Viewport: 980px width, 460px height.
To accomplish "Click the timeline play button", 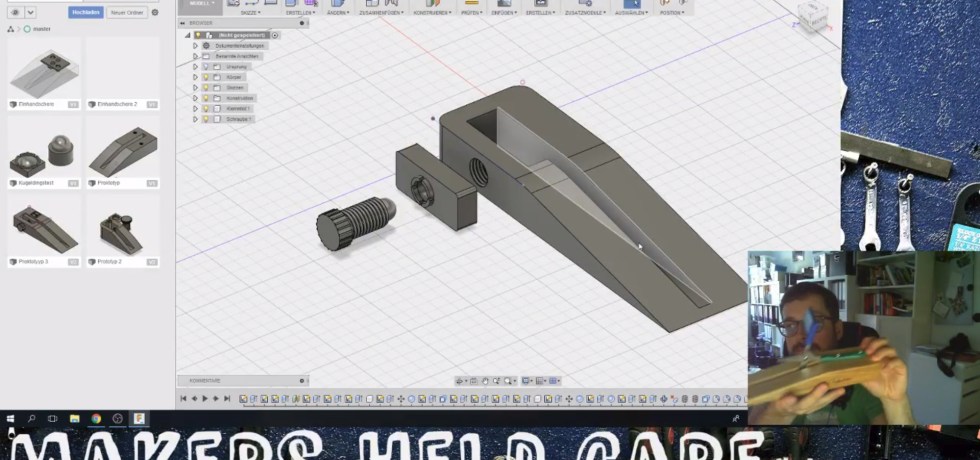I will coord(205,399).
